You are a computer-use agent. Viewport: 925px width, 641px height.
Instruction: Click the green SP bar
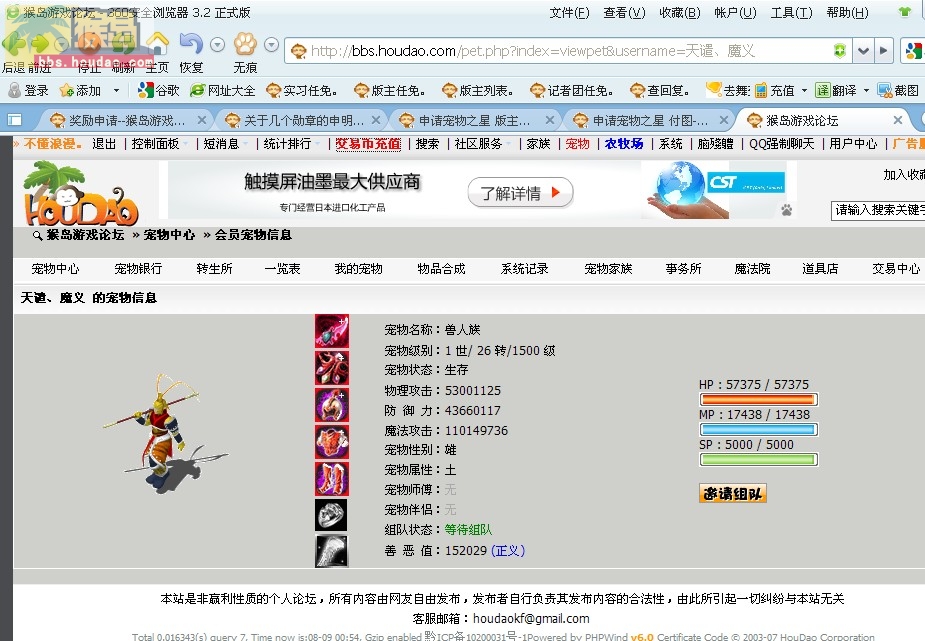tap(758, 459)
